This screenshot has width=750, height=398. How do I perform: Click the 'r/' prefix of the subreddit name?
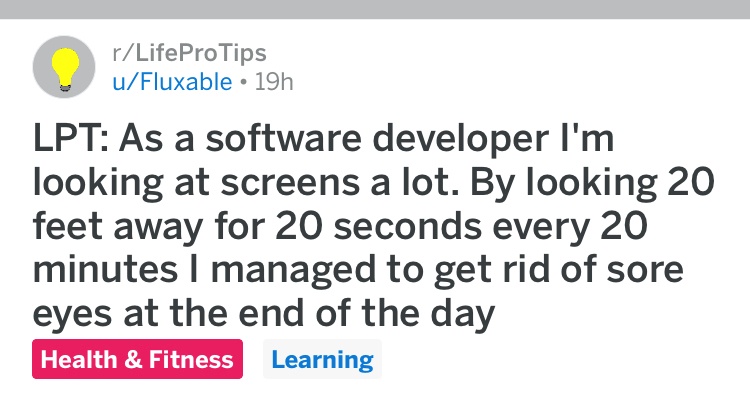[x=123, y=54]
